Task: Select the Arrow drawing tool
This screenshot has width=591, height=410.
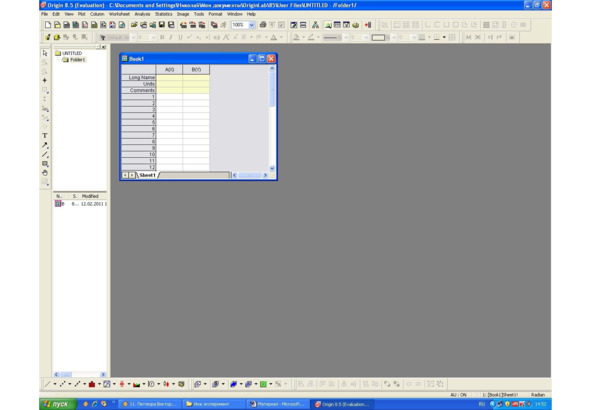Action: pyautogui.click(x=45, y=145)
